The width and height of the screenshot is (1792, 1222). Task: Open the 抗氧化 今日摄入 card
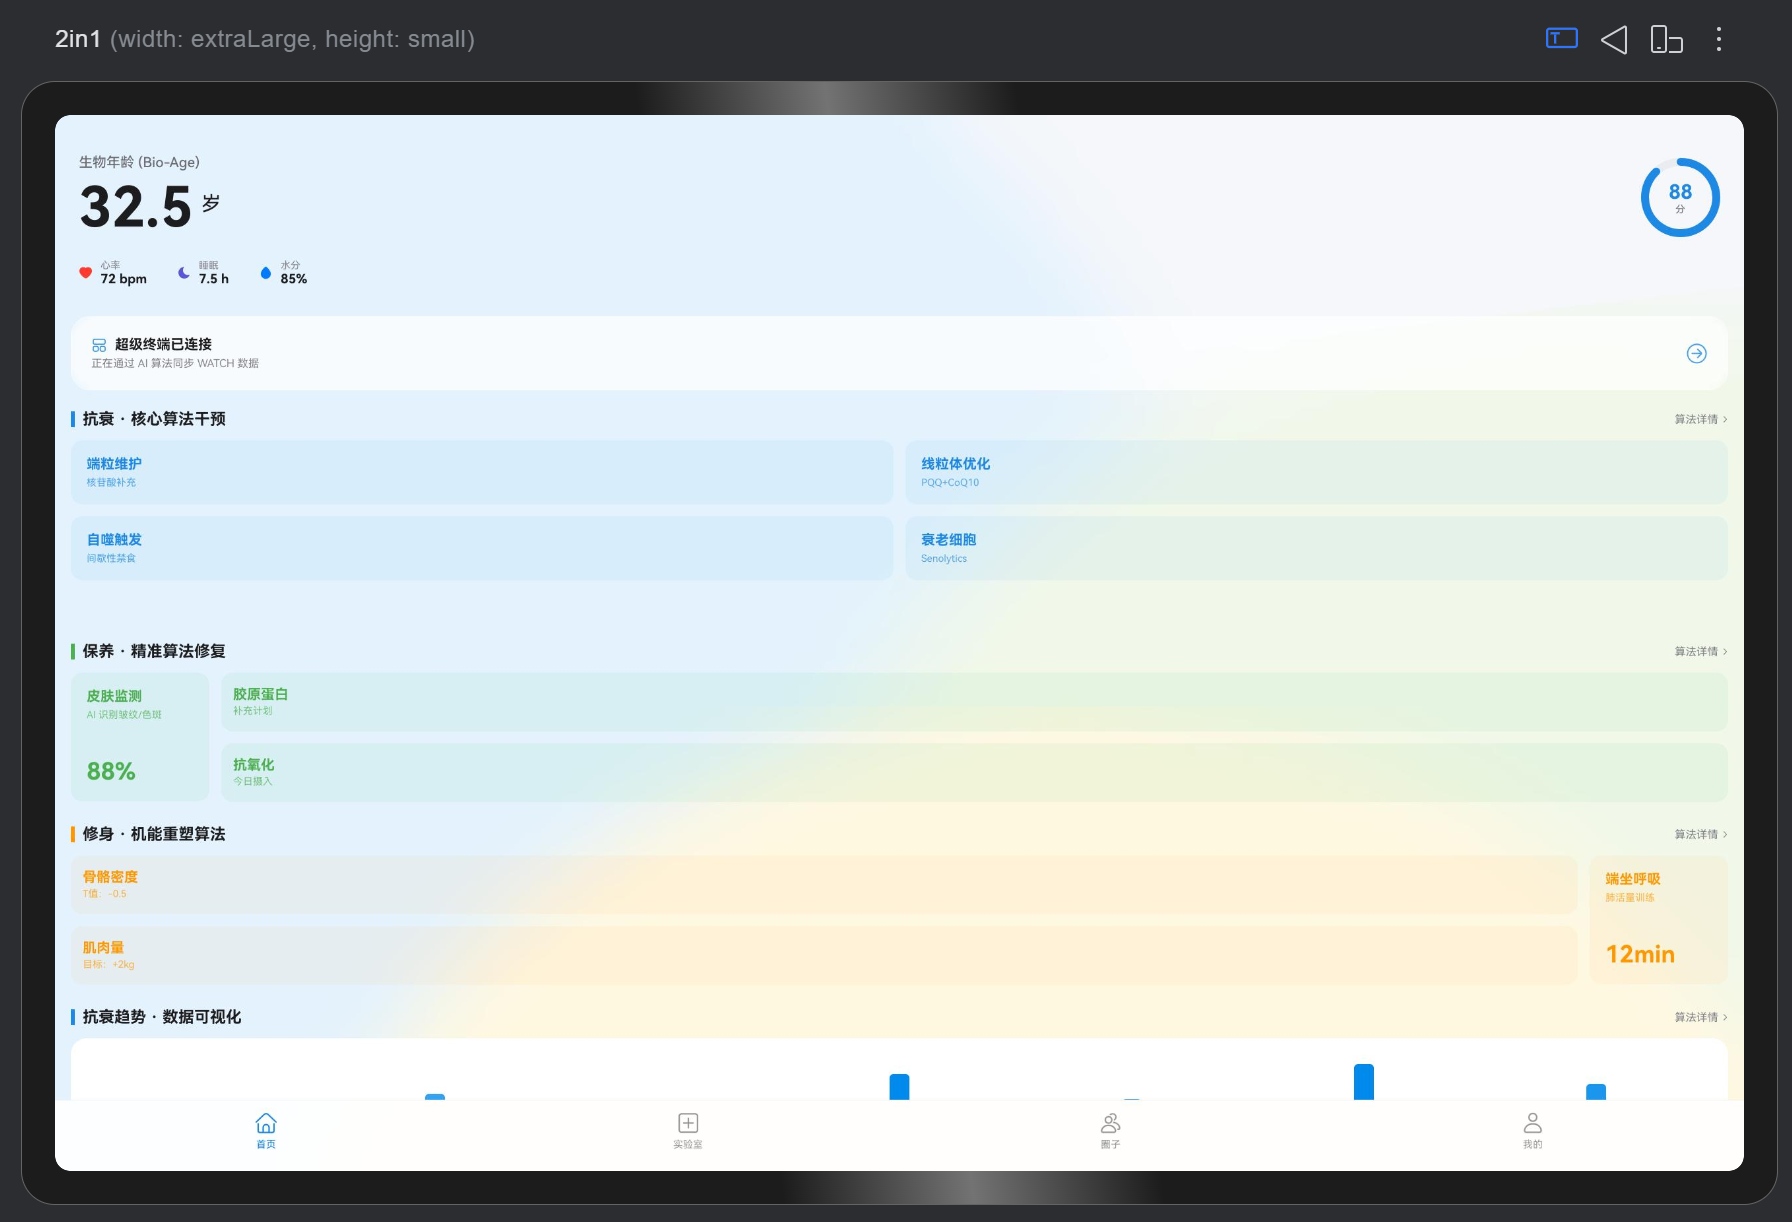[974, 772]
